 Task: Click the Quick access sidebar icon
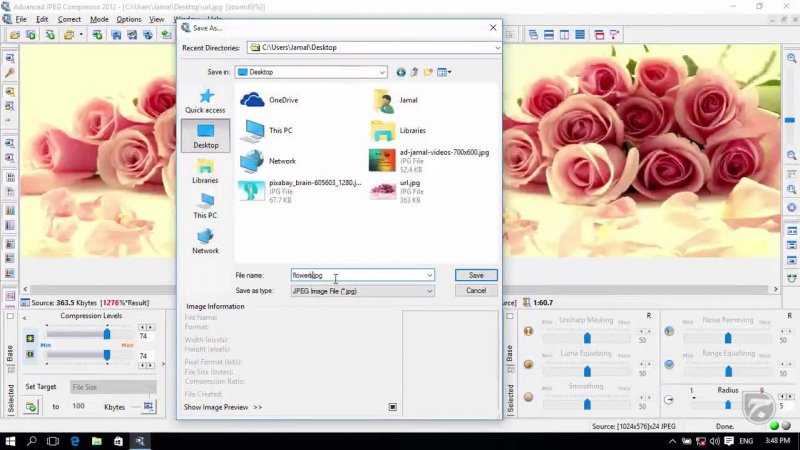click(x=205, y=99)
